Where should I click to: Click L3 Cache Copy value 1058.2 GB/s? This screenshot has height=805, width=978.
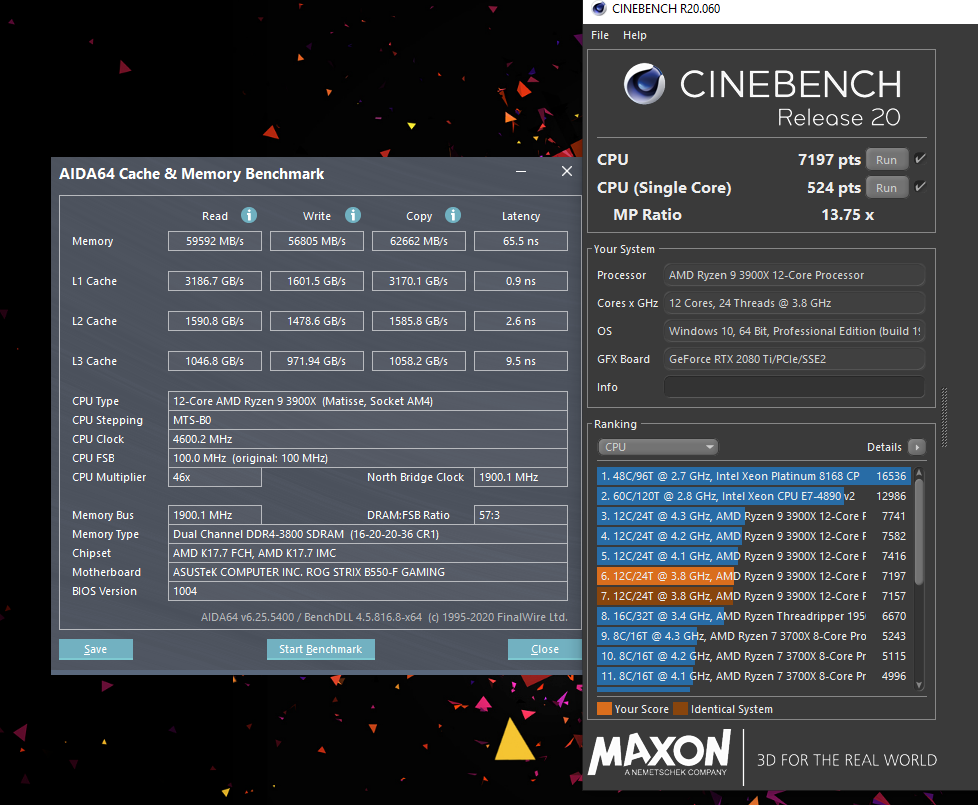coord(419,360)
